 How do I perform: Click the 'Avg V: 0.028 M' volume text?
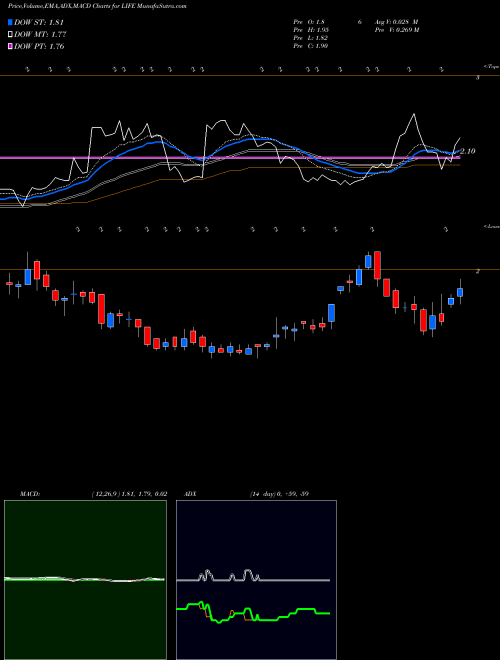[396, 22]
